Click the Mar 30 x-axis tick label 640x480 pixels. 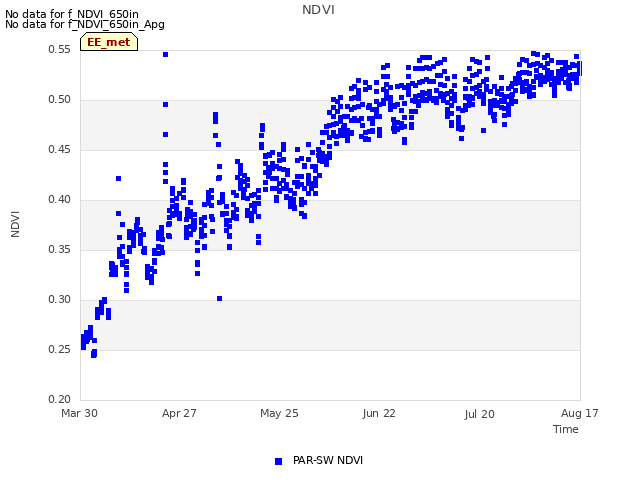point(80,413)
